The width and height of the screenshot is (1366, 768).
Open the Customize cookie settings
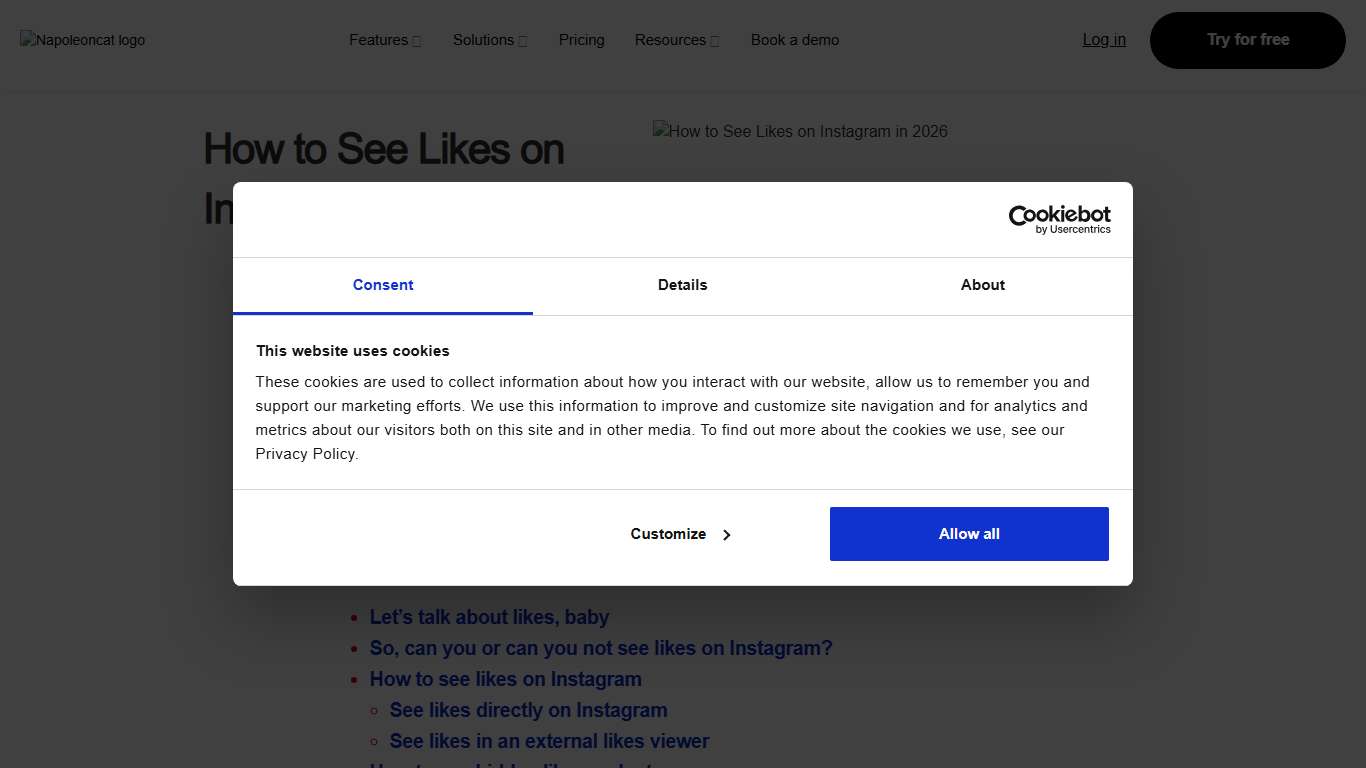coord(667,534)
